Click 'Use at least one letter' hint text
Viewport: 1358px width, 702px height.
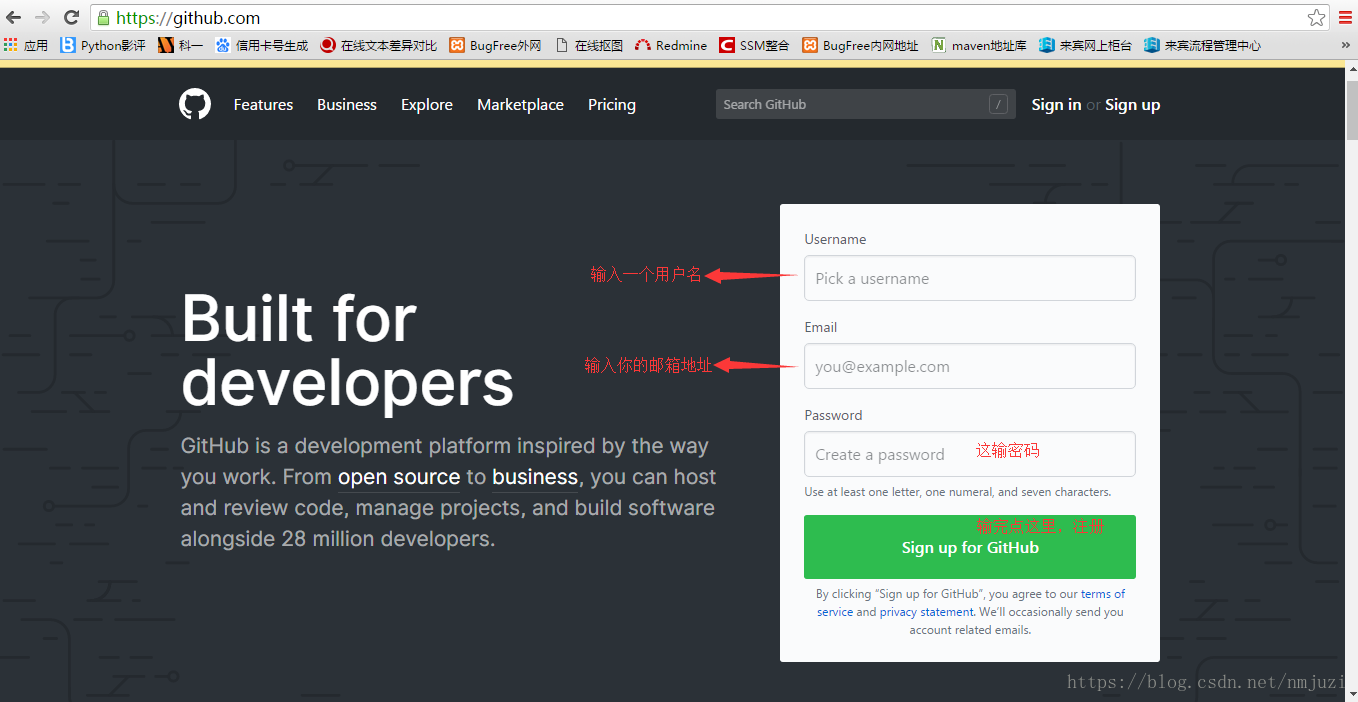tap(957, 492)
